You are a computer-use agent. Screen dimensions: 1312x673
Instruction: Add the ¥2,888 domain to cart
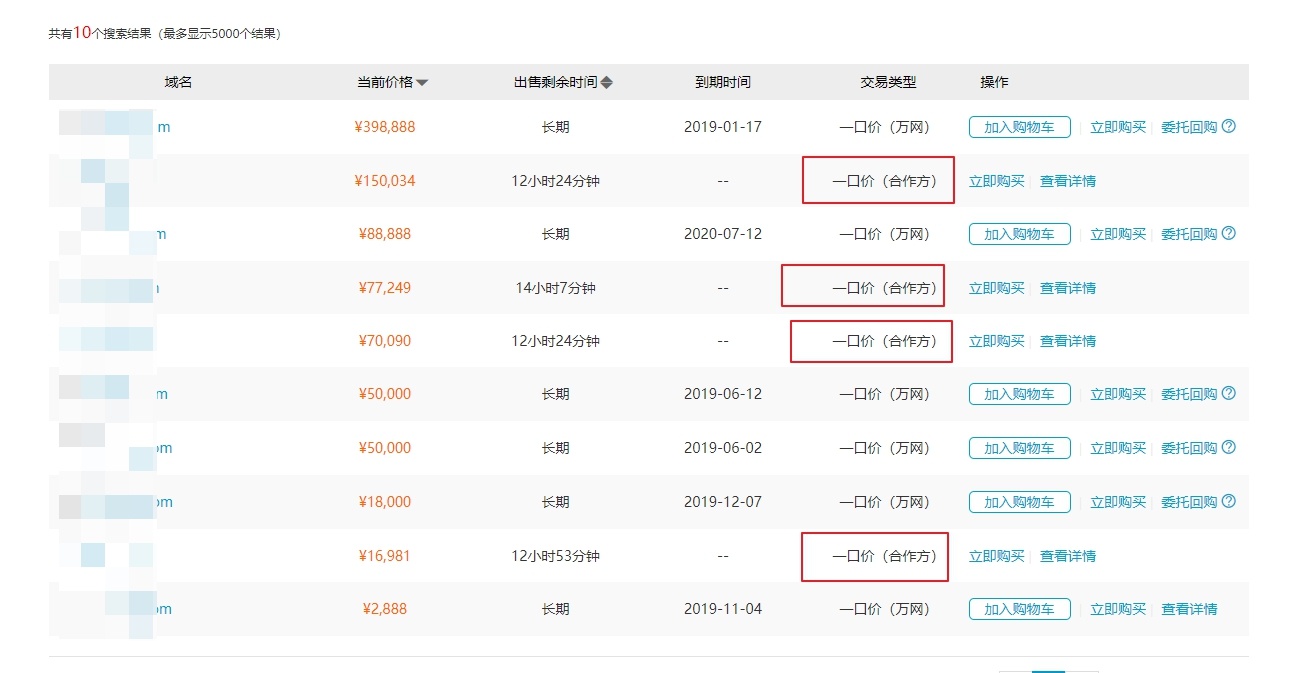[1019, 609]
